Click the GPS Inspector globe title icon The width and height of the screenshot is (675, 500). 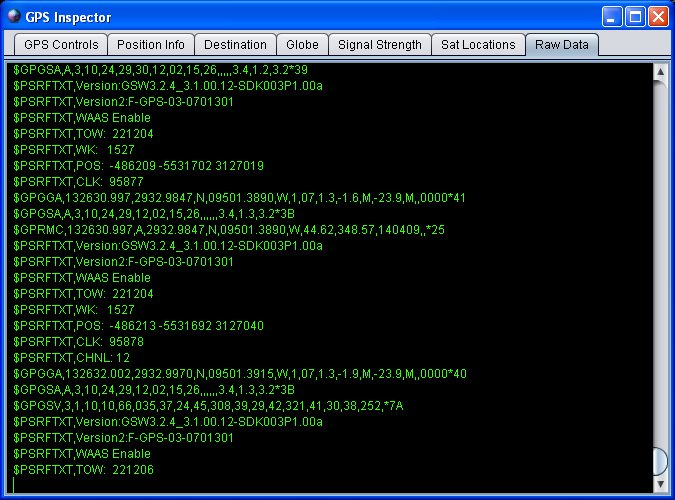(14, 16)
